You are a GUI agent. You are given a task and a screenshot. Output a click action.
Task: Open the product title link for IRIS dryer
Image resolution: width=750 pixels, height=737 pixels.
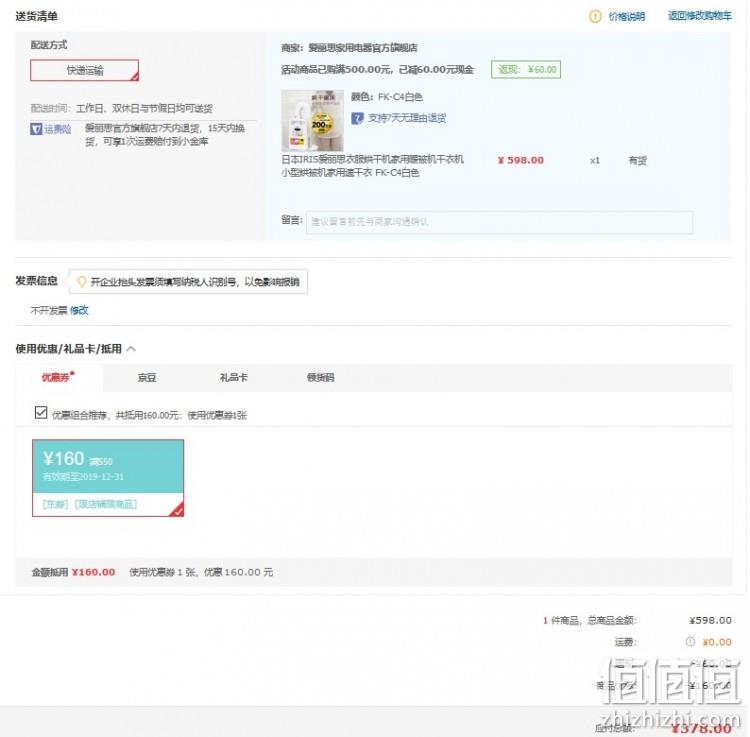[x=372, y=166]
